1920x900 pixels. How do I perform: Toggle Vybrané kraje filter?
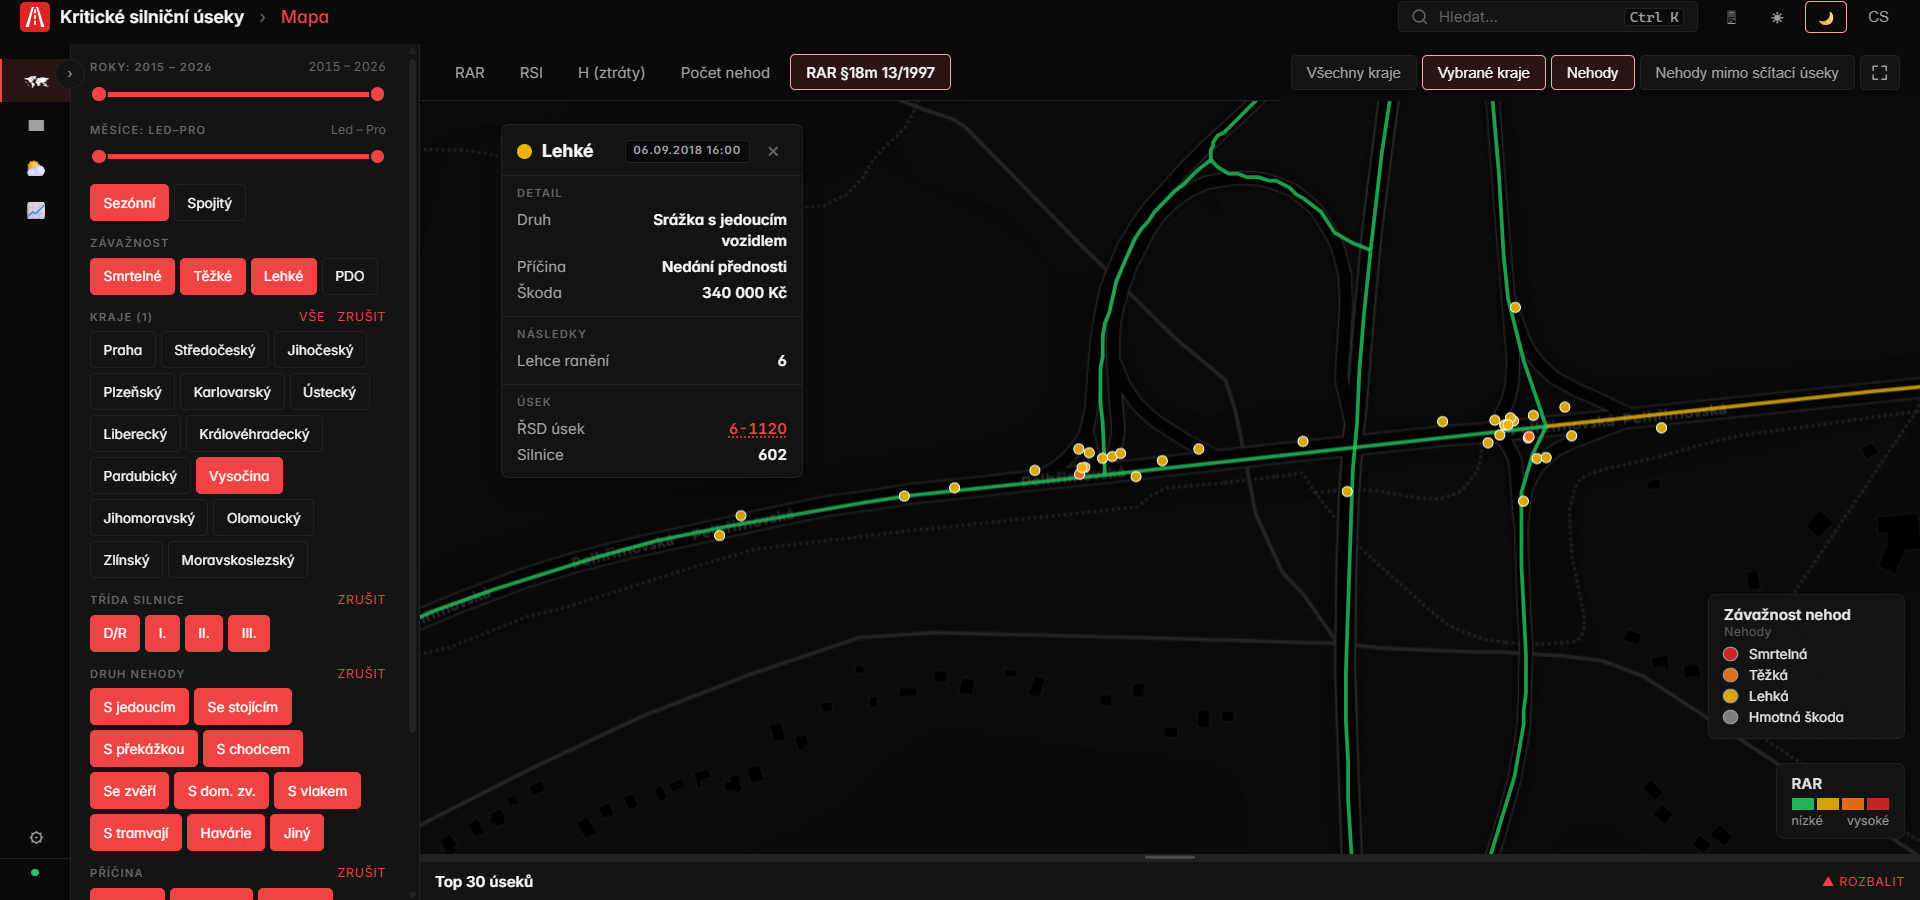click(1483, 72)
